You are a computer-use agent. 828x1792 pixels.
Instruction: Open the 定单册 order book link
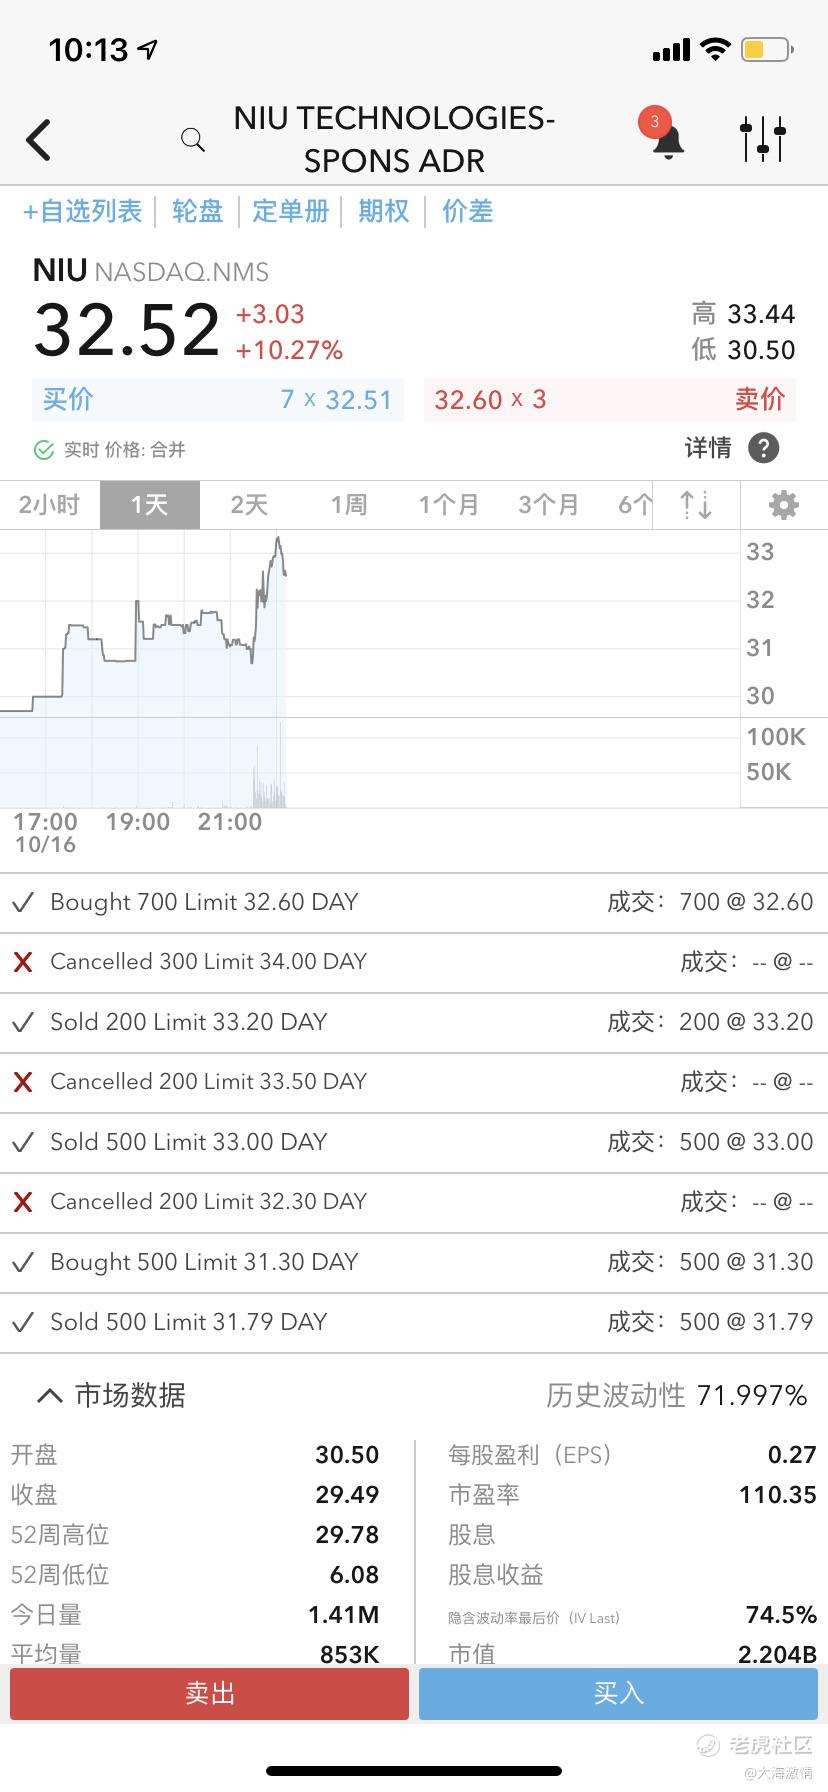pyautogui.click(x=290, y=211)
